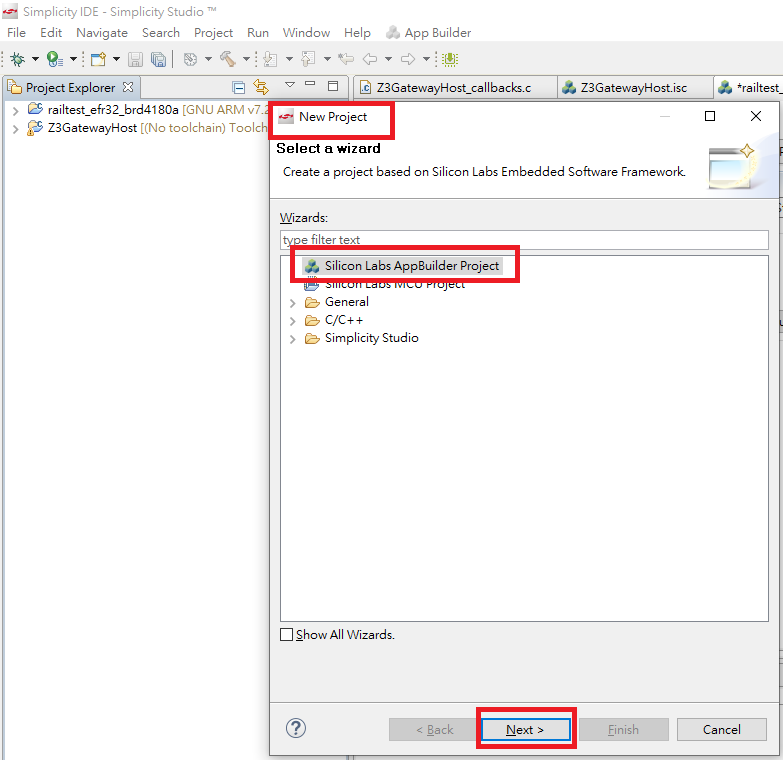
Task: Click the Cancel button
Action: click(722, 730)
